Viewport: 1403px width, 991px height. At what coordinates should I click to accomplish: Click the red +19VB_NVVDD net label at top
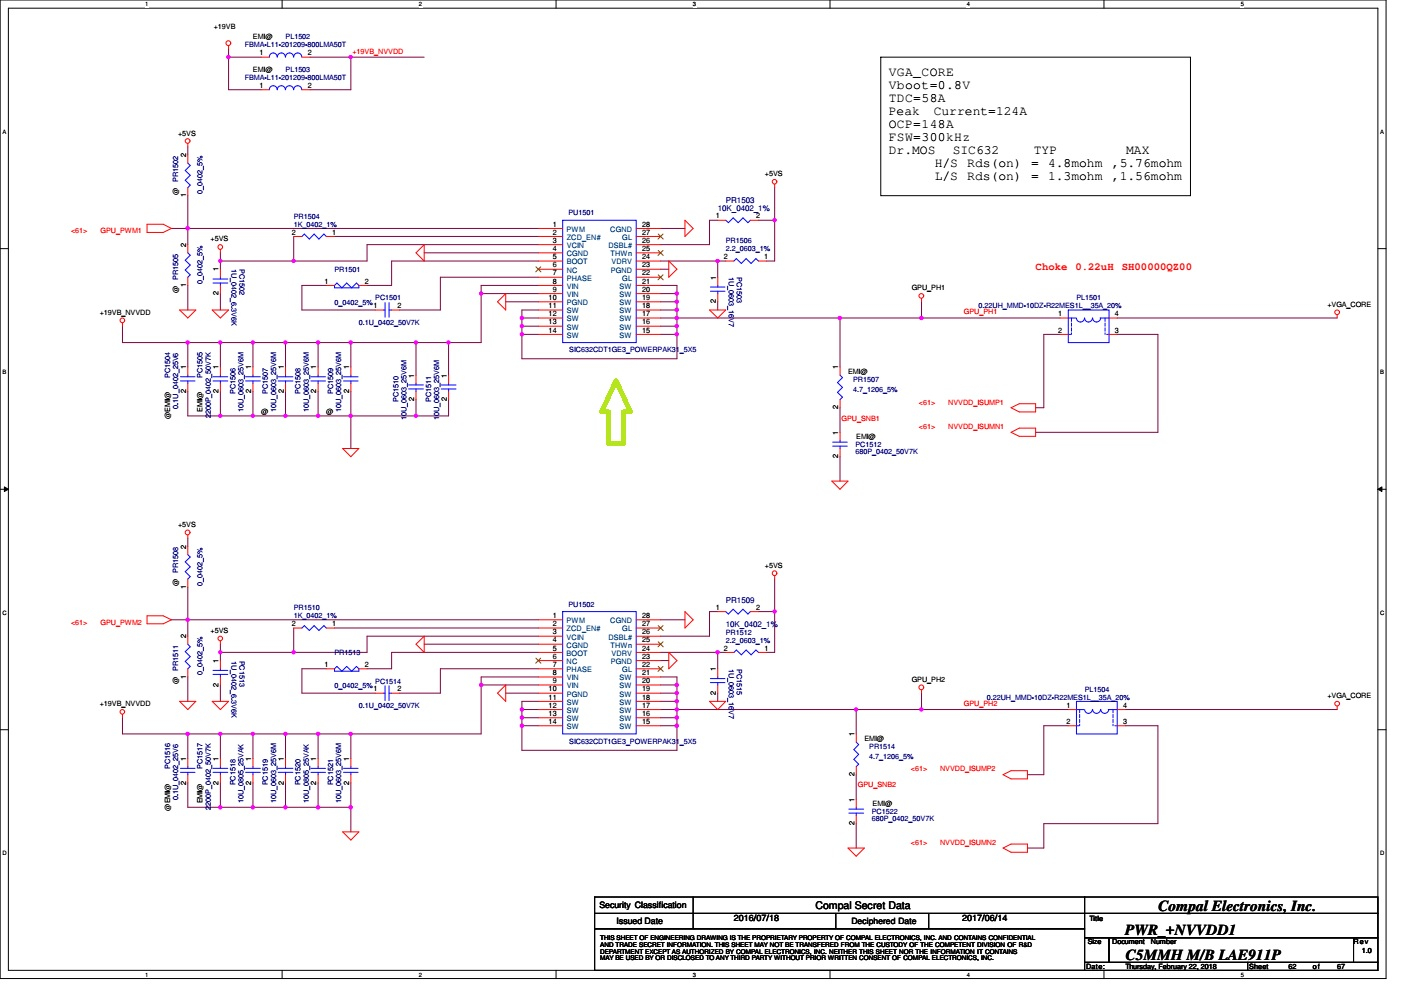pos(379,52)
